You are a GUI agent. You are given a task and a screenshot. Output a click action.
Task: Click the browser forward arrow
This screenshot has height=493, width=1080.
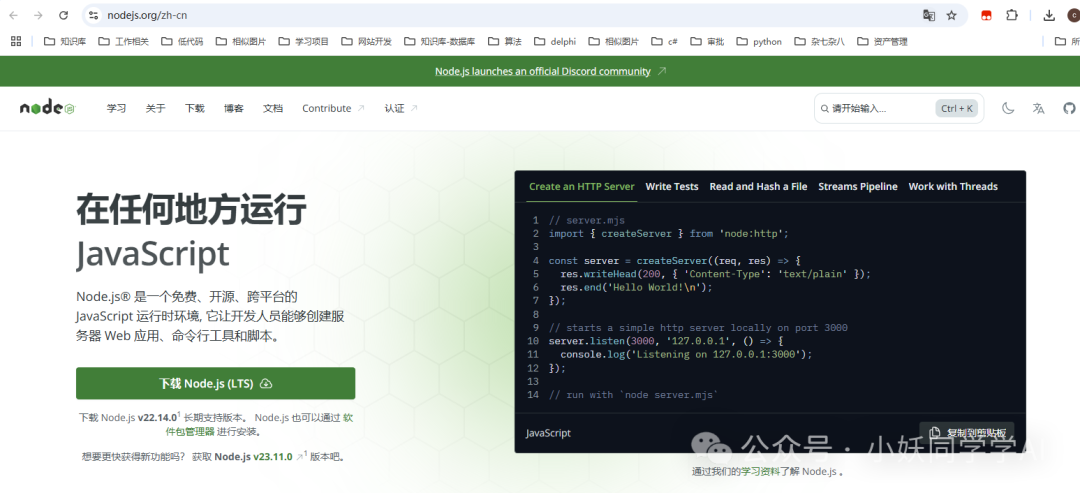[38, 15]
